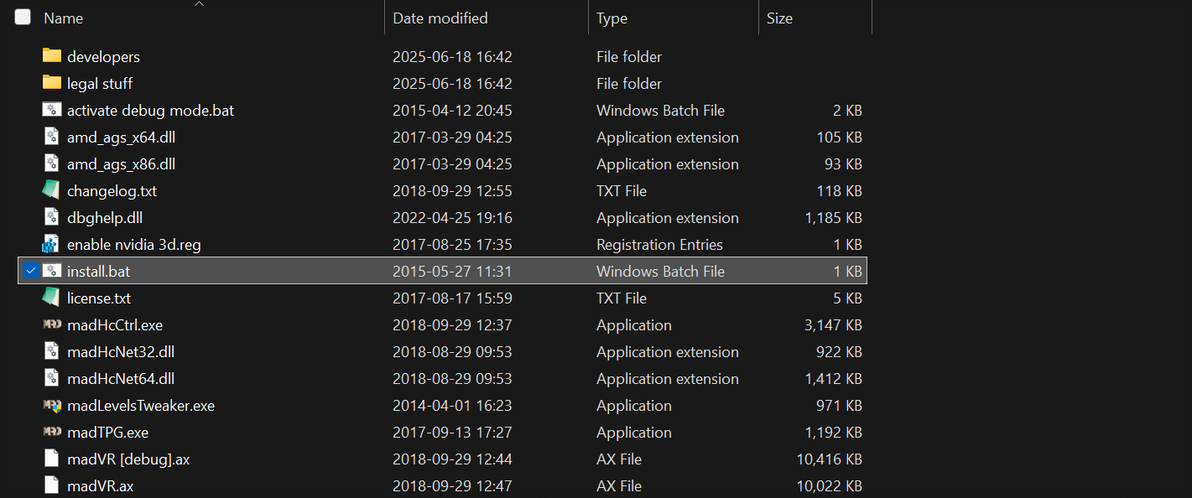Select activate debug mode.bat file name
Screen dimensions: 1192x498
coord(151,110)
